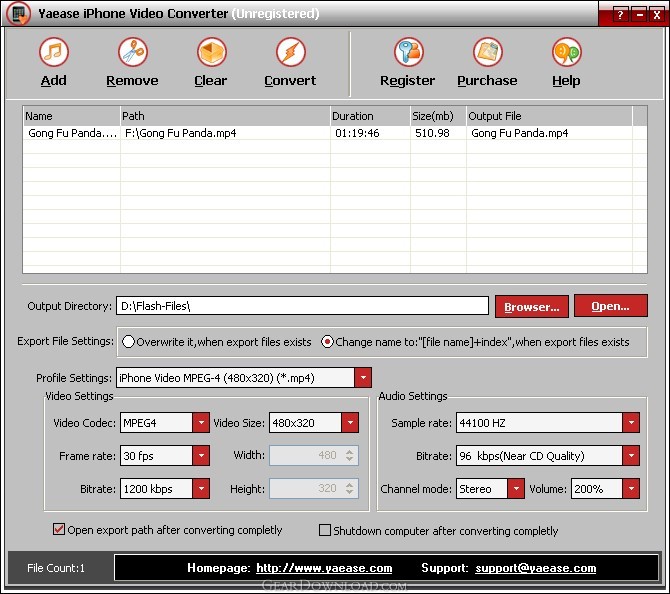Viewport: 670px width, 594px height.
Task: Click the support@yaease.com email link
Action: pyautogui.click(x=535, y=568)
